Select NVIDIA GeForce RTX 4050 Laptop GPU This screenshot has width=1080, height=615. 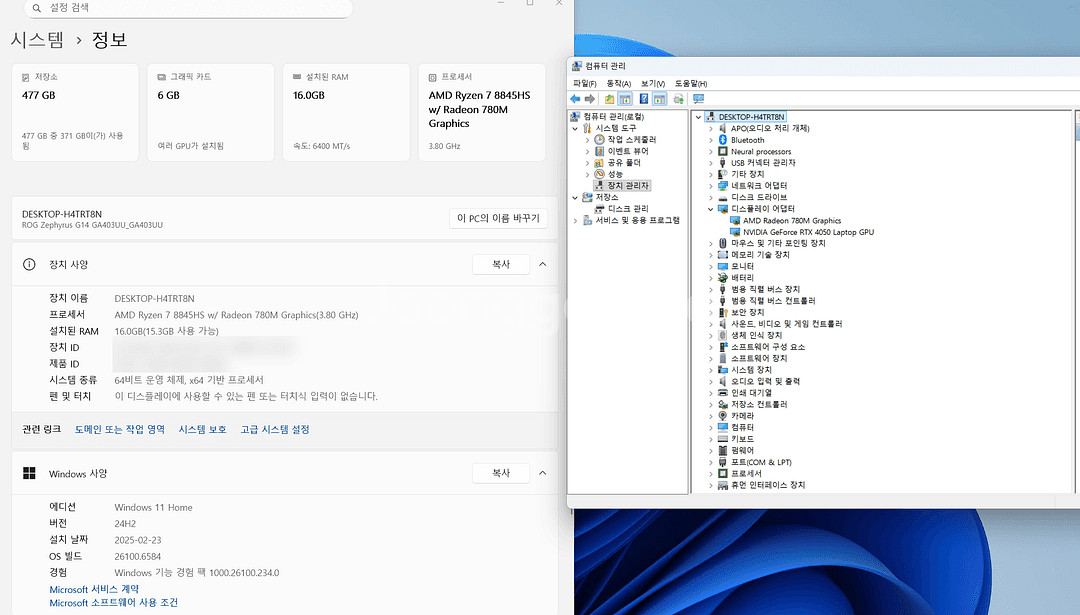tap(808, 232)
